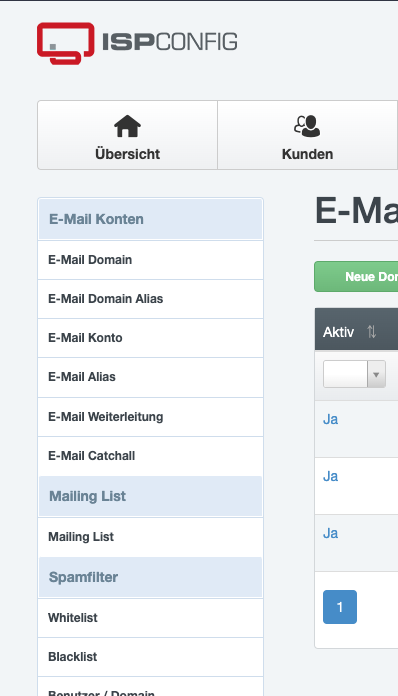Click the Neue Domain green button
This screenshot has height=696, width=398.
[356, 277]
